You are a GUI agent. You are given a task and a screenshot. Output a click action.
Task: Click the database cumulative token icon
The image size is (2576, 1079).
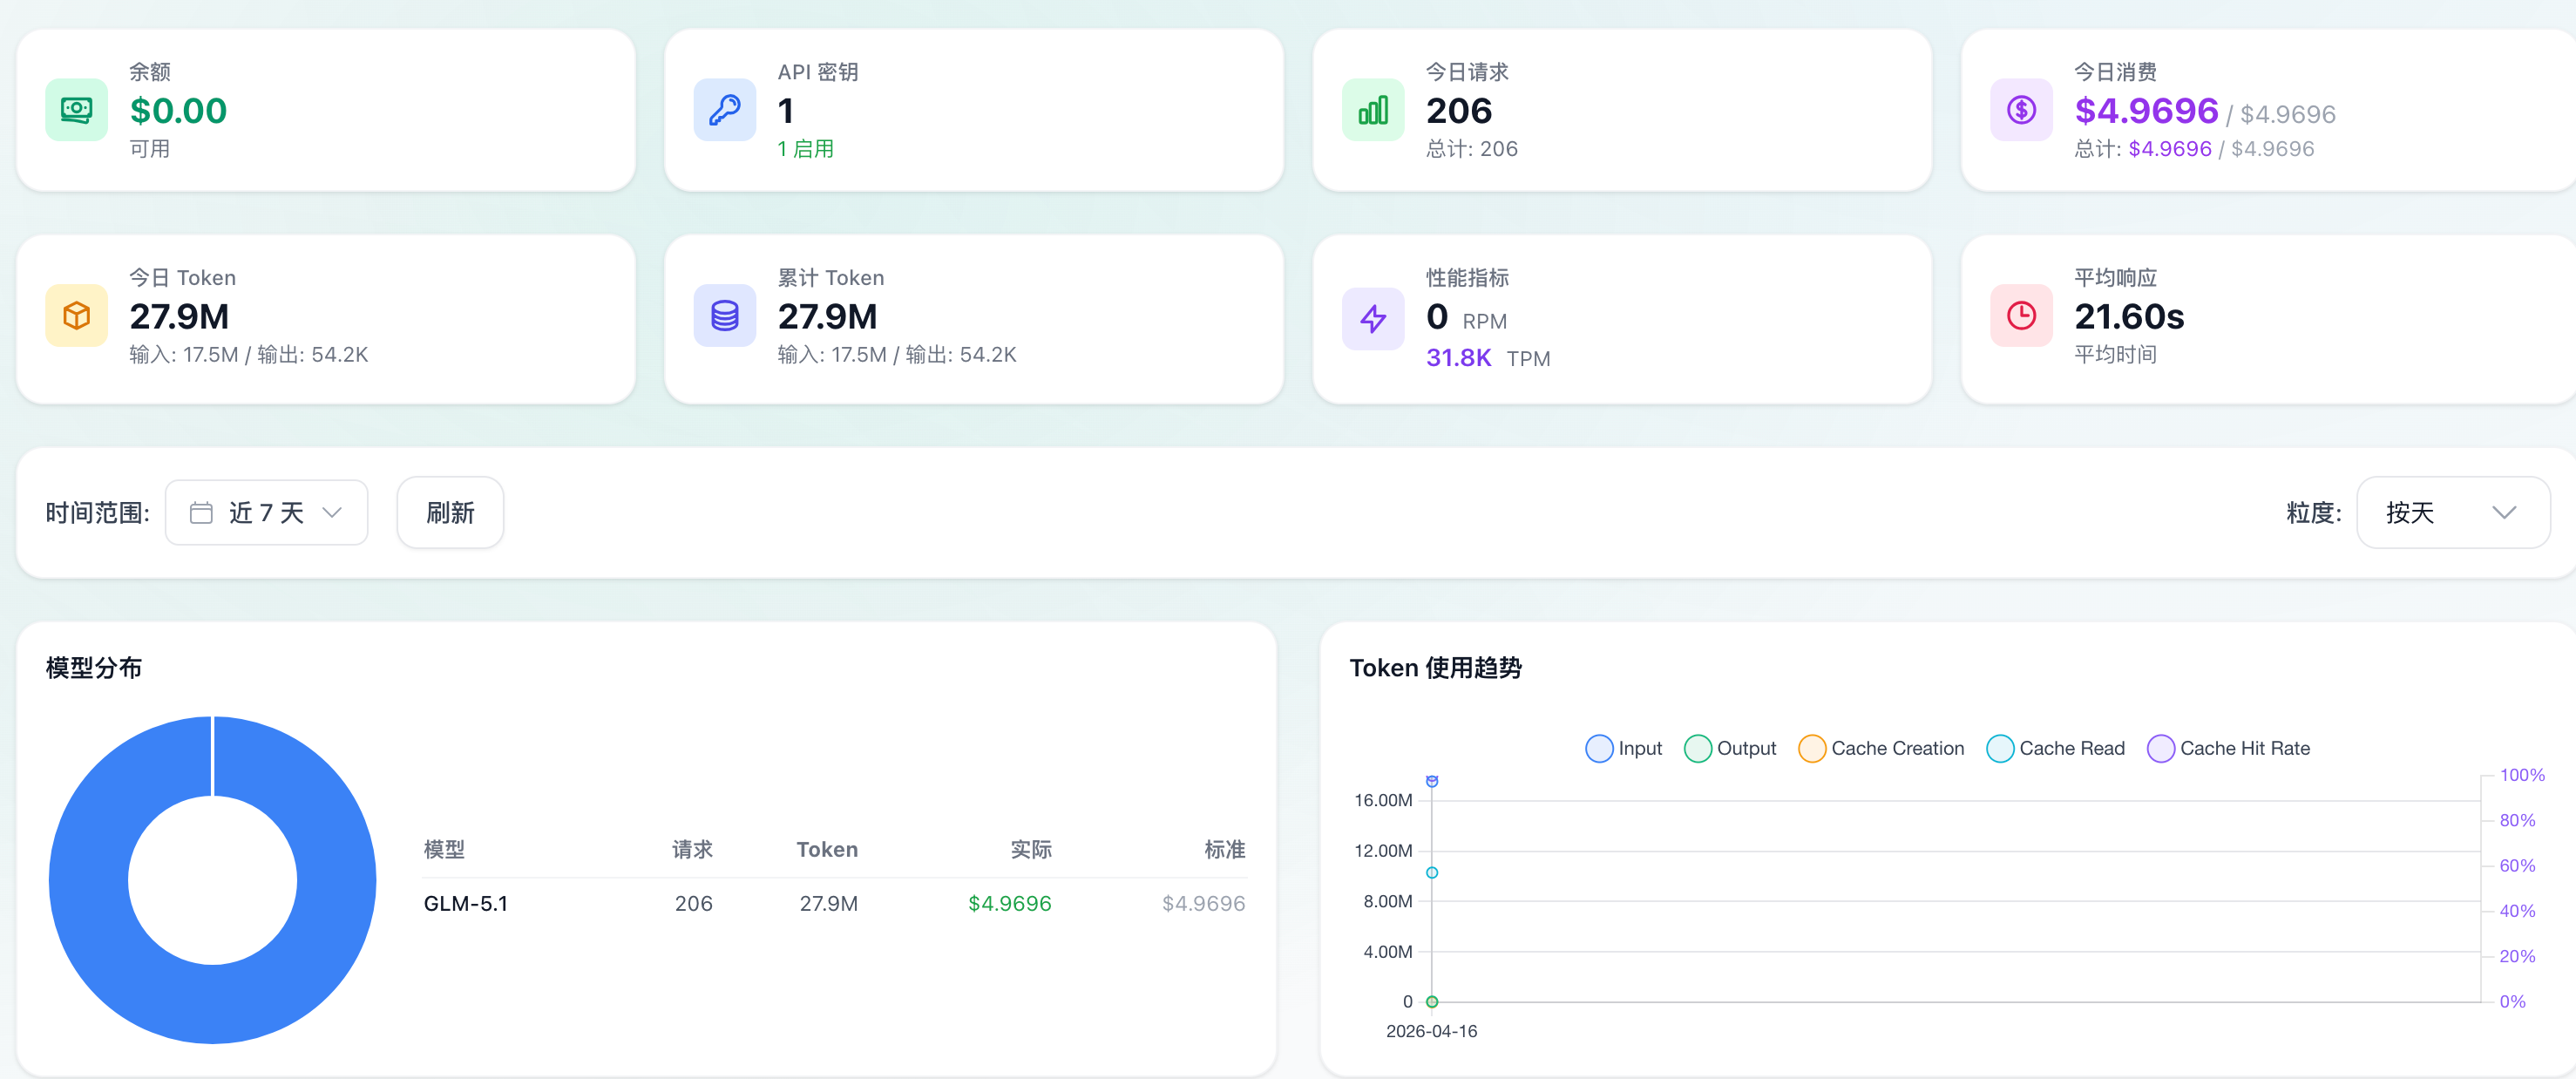(x=724, y=316)
